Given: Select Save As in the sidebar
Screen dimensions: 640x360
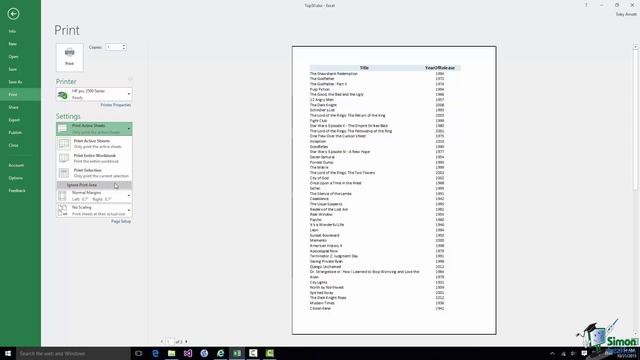Looking at the screenshot, I should [x=15, y=82].
